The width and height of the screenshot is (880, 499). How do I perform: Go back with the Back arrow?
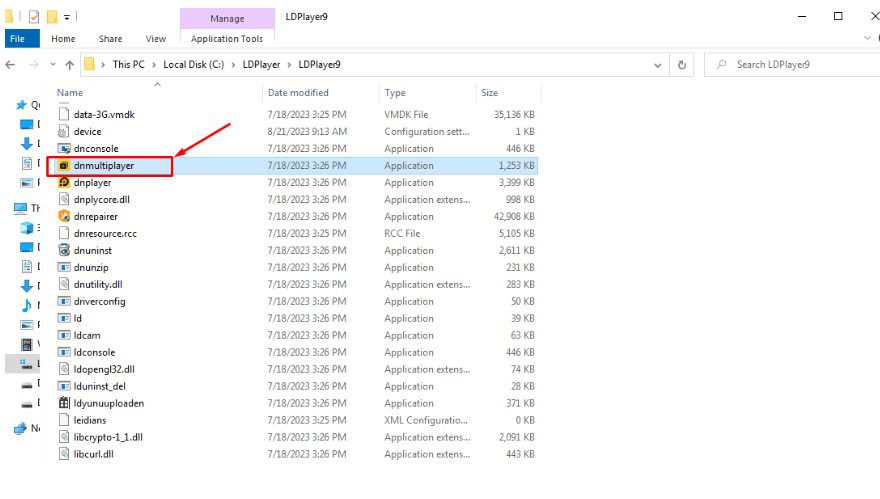click(x=10, y=65)
